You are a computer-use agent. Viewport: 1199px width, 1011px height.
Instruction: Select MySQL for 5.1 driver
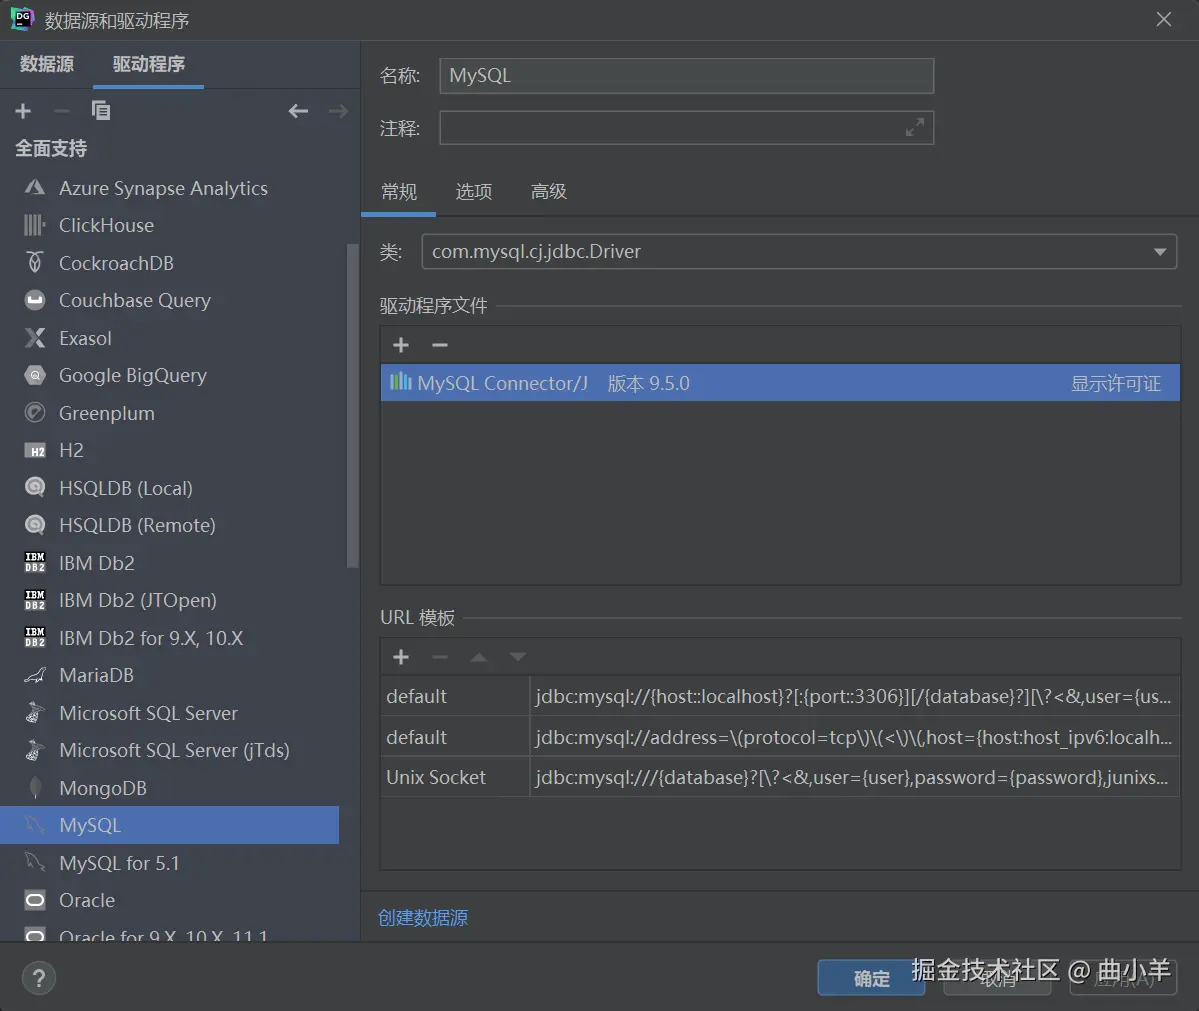point(170,863)
